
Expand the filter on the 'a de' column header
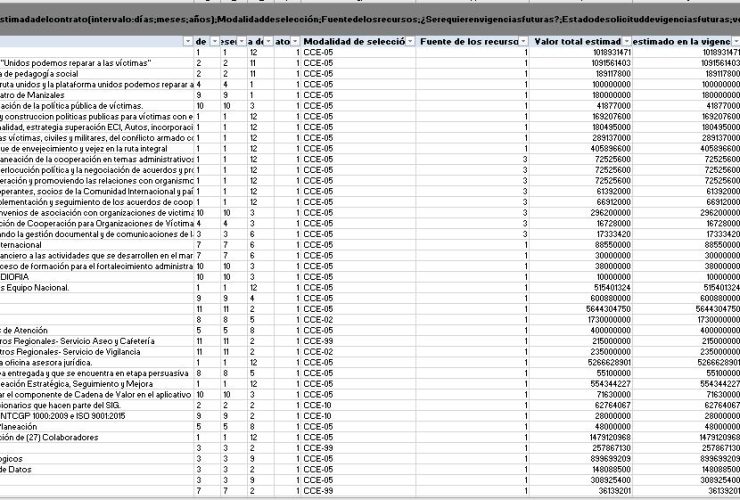click(269, 42)
